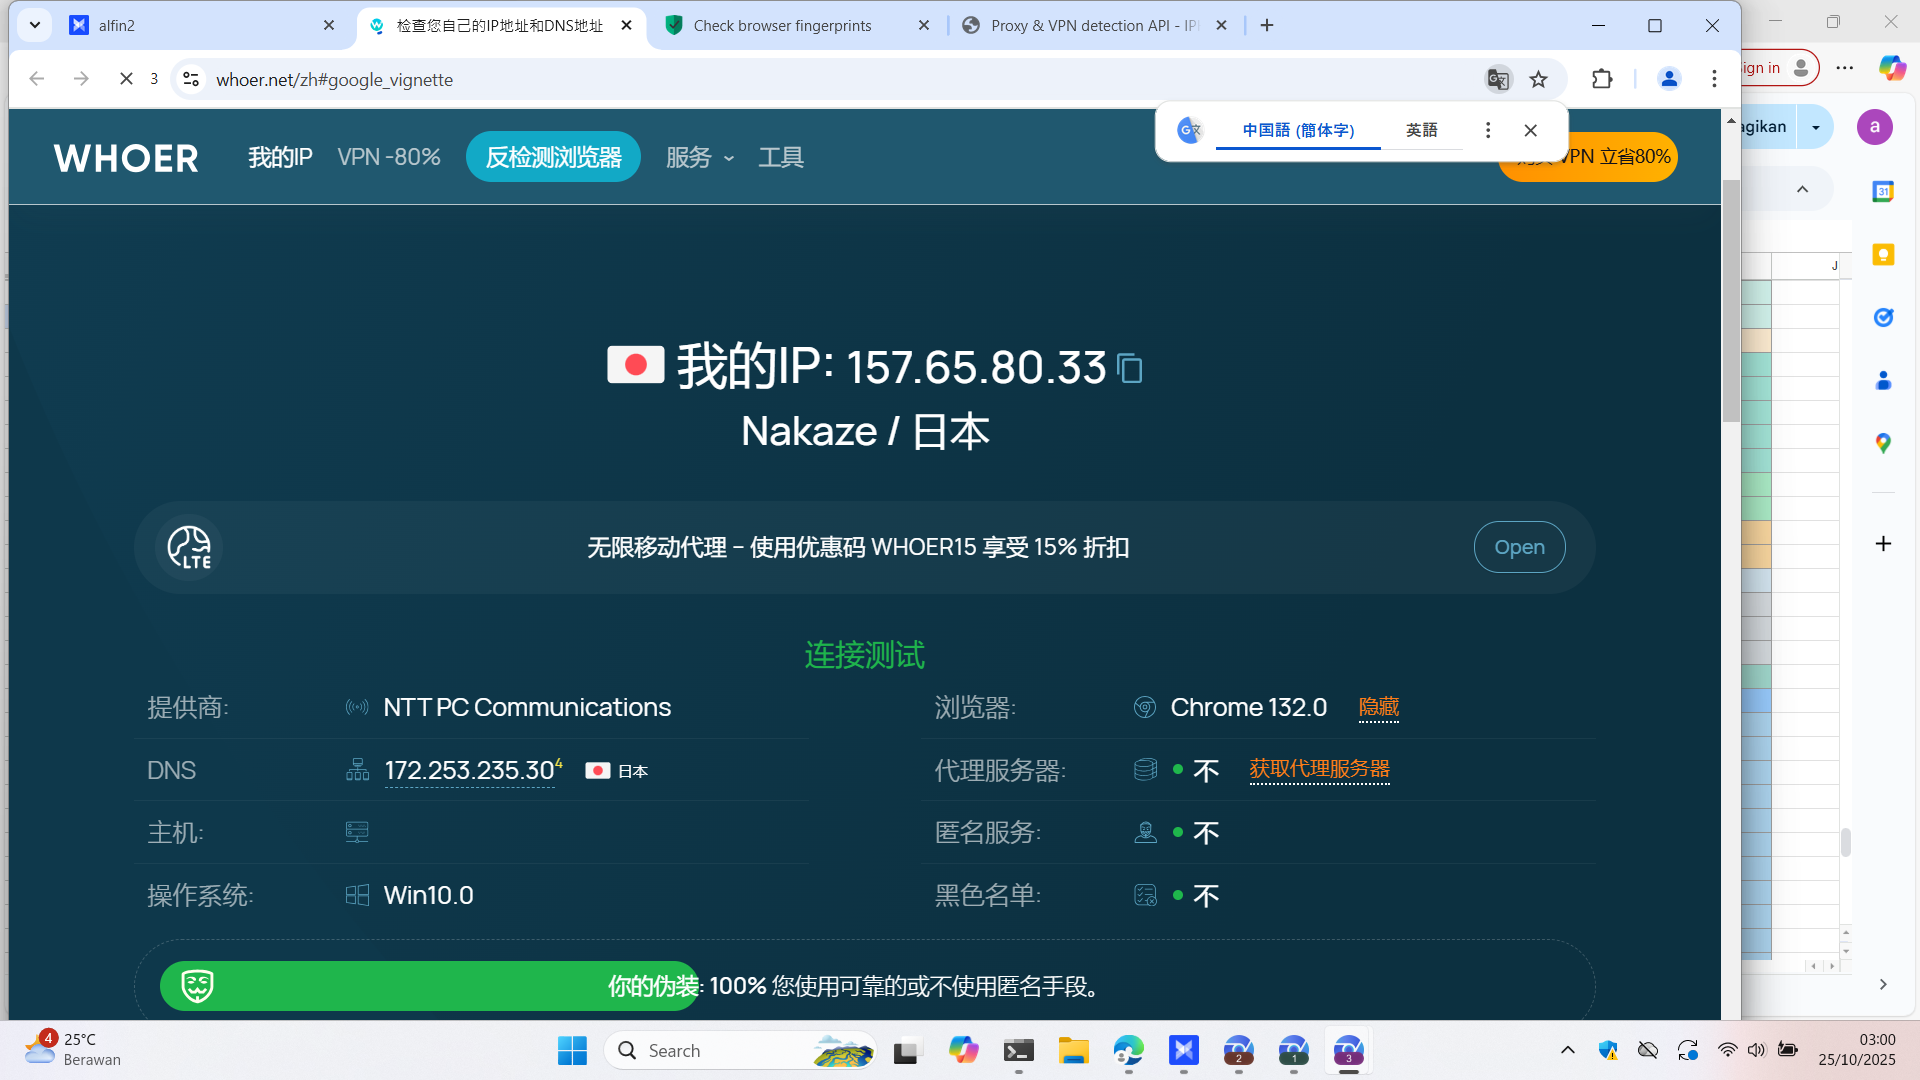Click the taskbar clock showing 03:00
Screen dimensions: 1920x1080
click(1856, 1049)
